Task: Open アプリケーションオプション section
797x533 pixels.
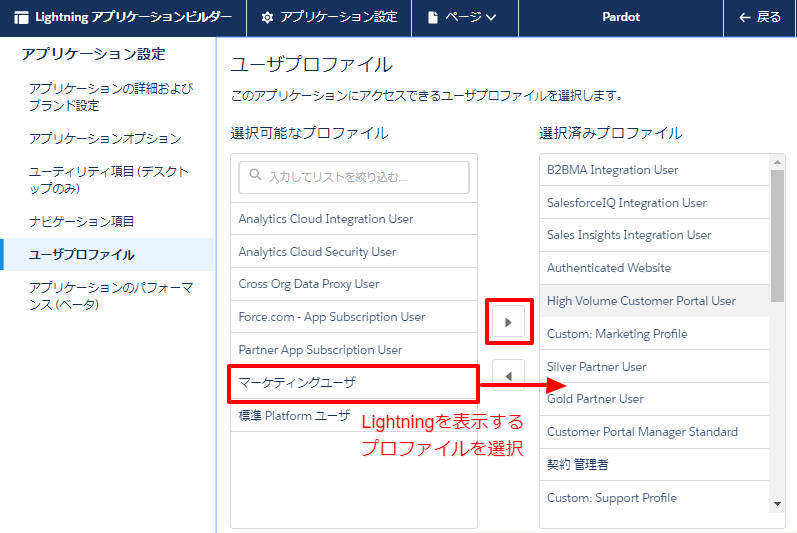Action: tap(105, 139)
